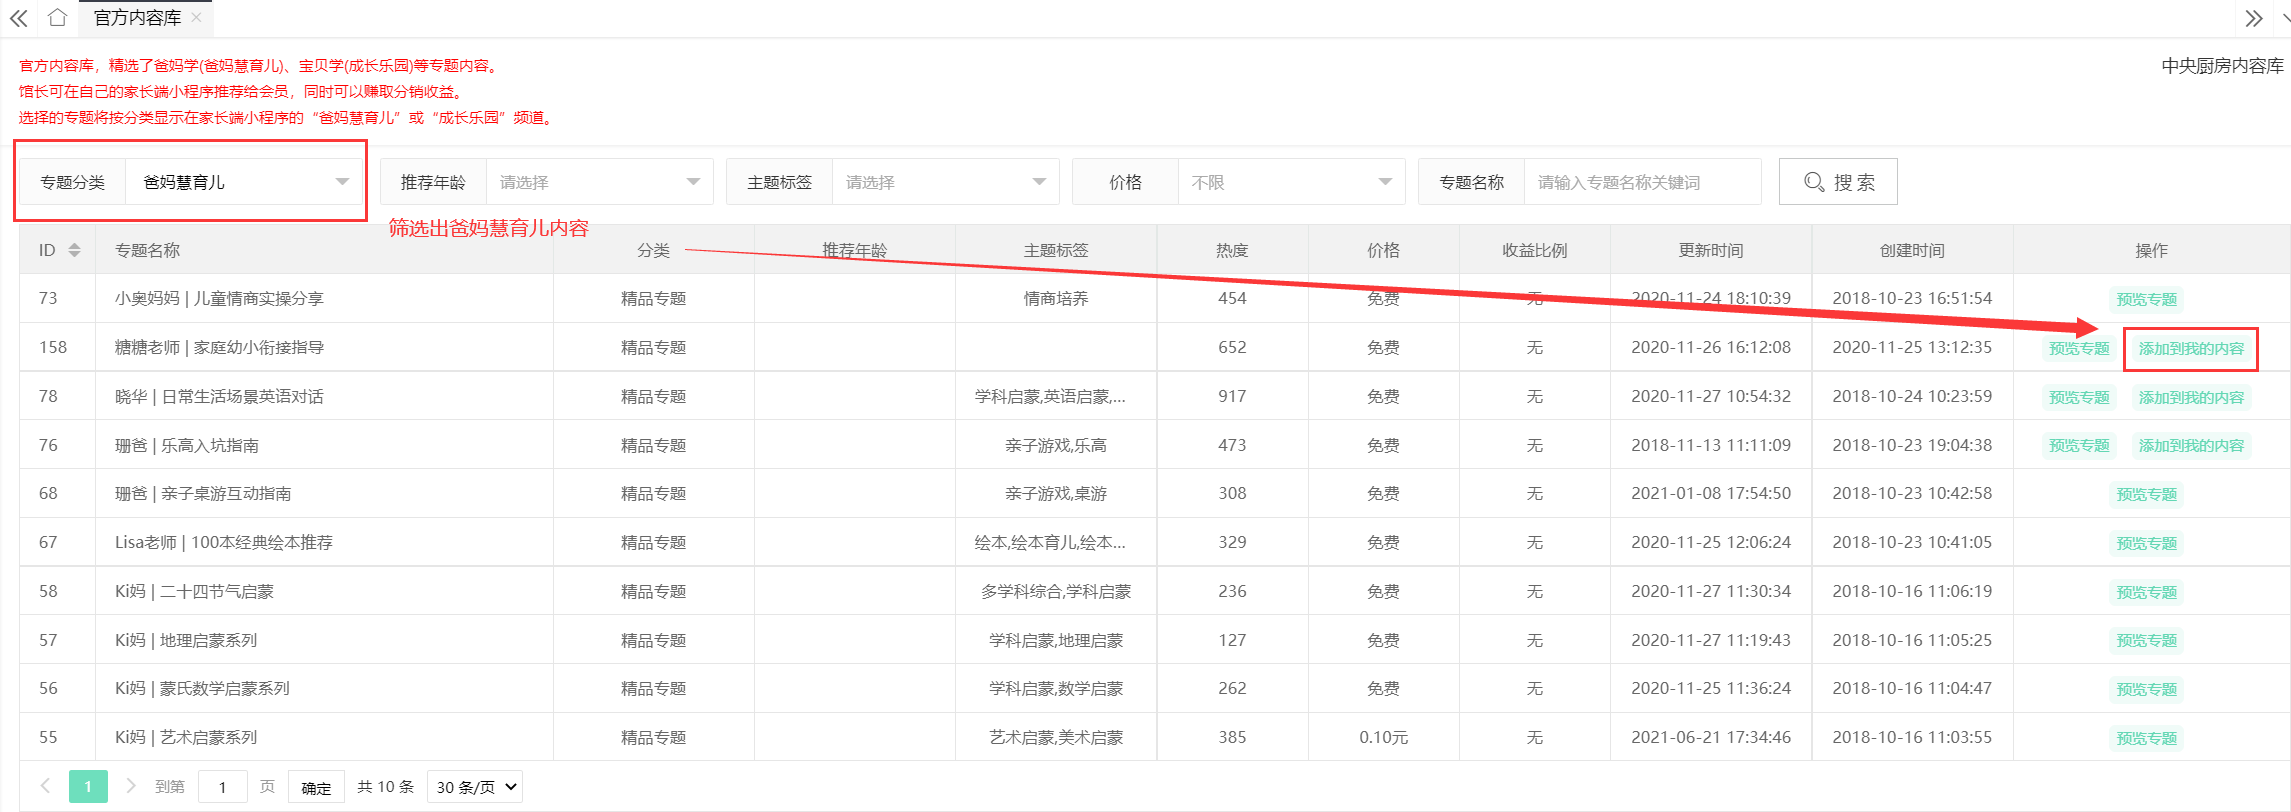The height and width of the screenshot is (812, 2291).
Task: Open the 价格 dropdown showing 不限
Action: tap(1291, 182)
